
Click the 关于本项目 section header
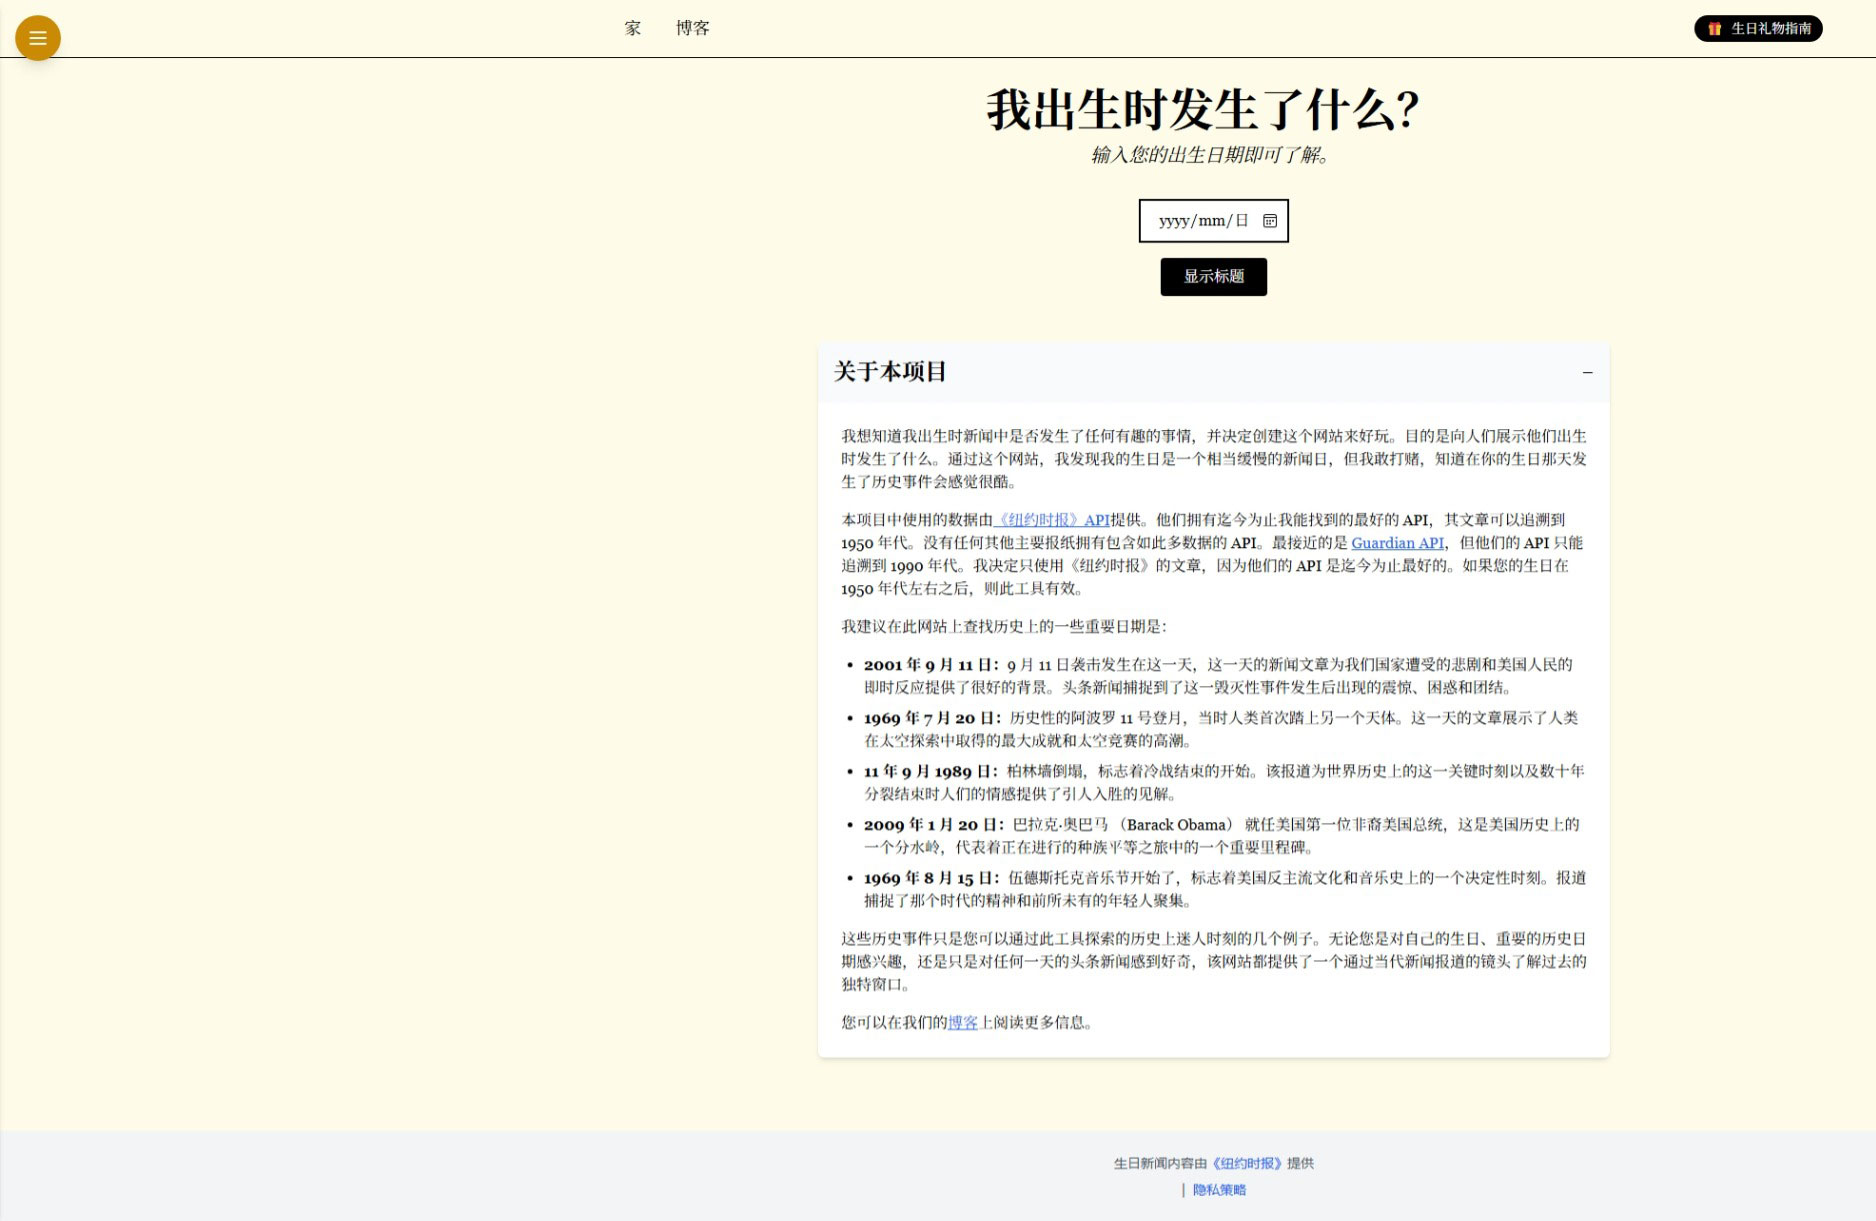point(890,371)
